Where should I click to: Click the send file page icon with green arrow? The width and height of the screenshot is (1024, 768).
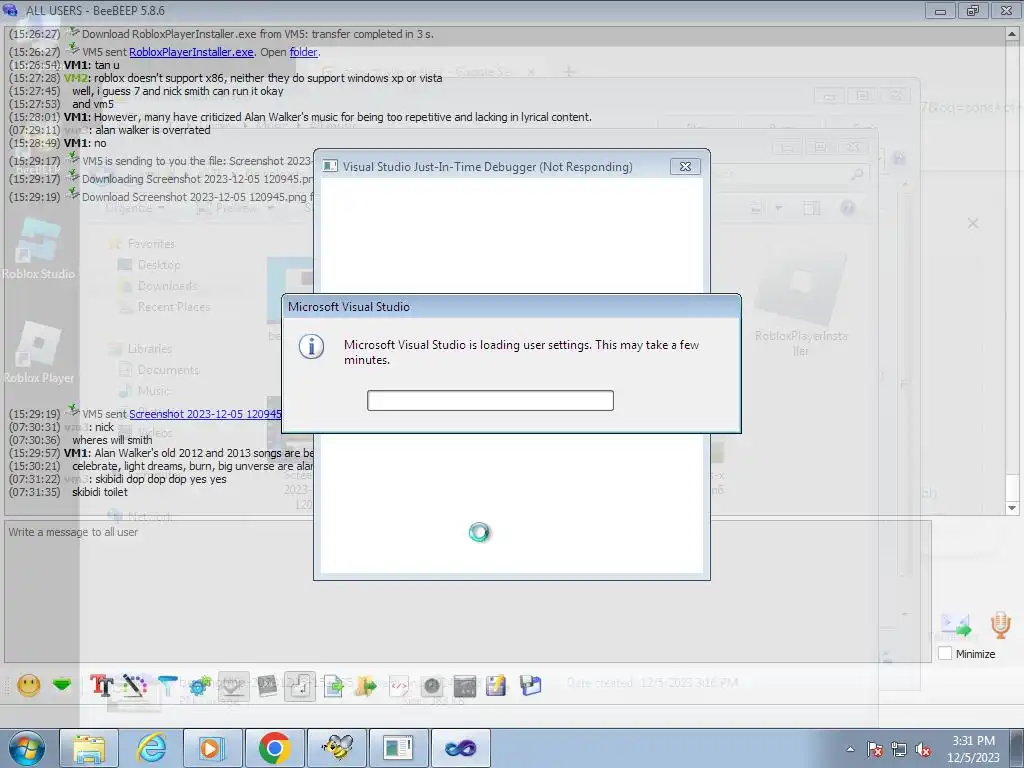(333, 686)
